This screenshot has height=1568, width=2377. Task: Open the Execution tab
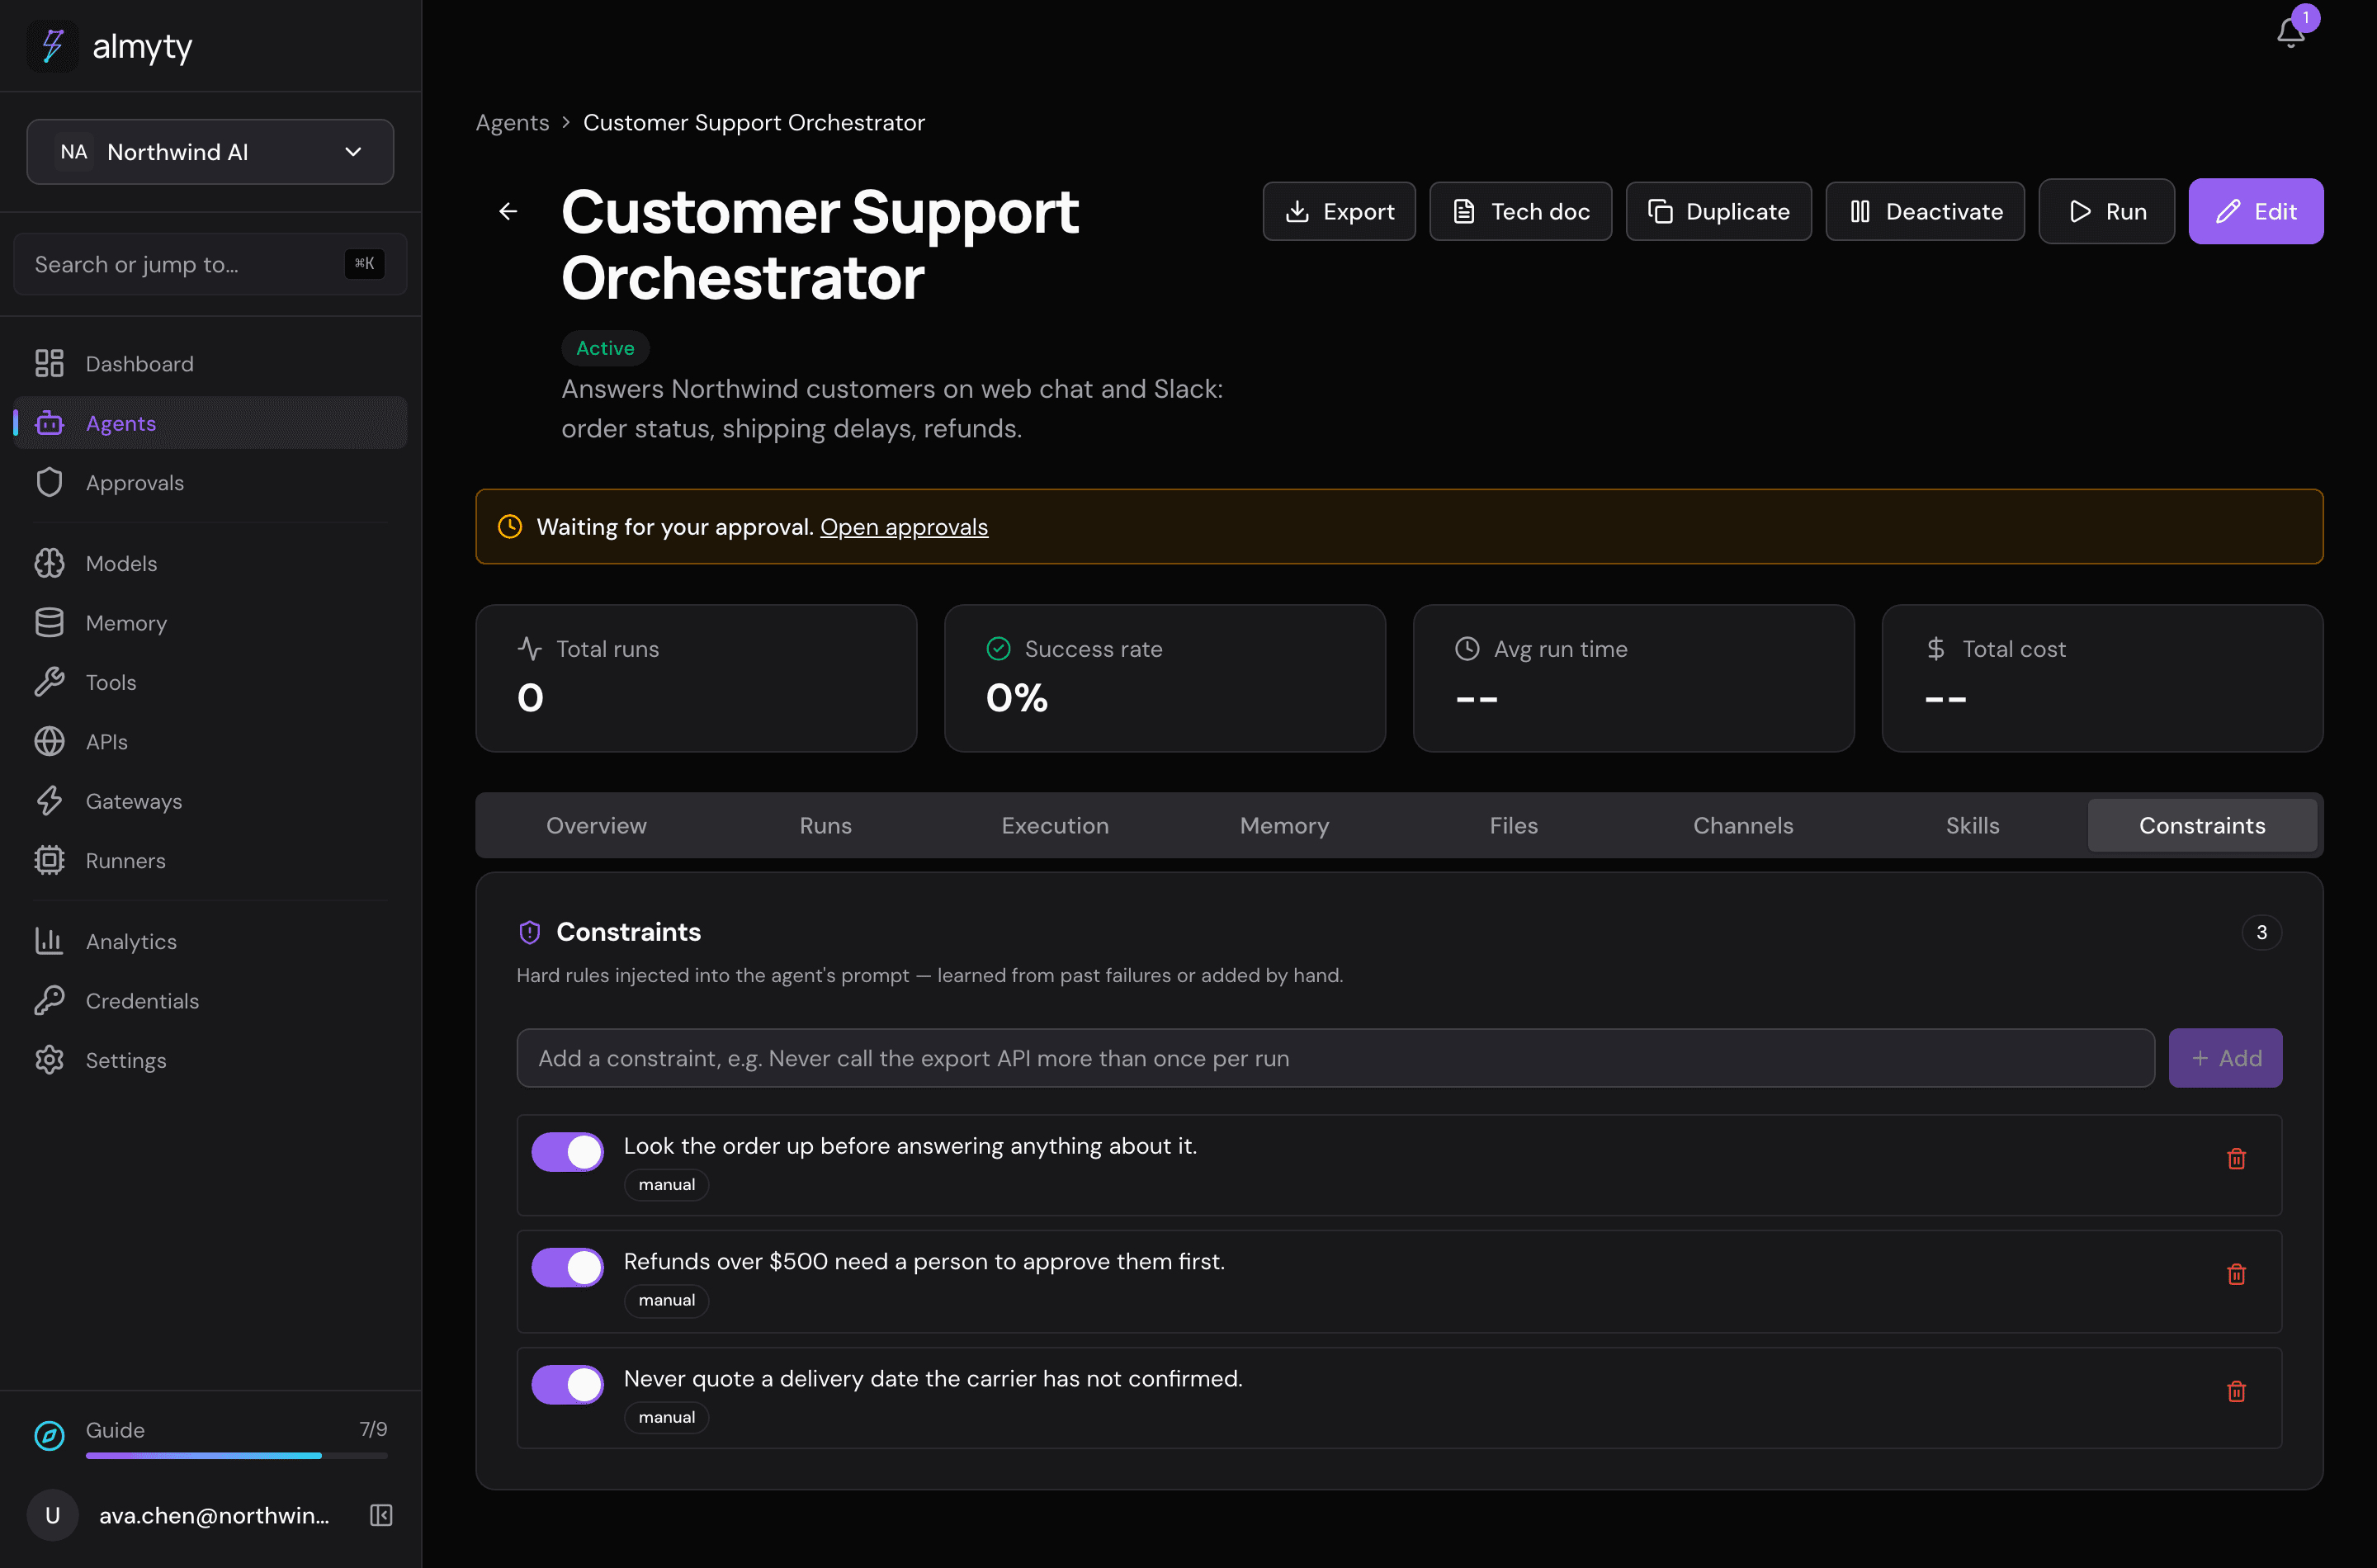pyautogui.click(x=1055, y=825)
